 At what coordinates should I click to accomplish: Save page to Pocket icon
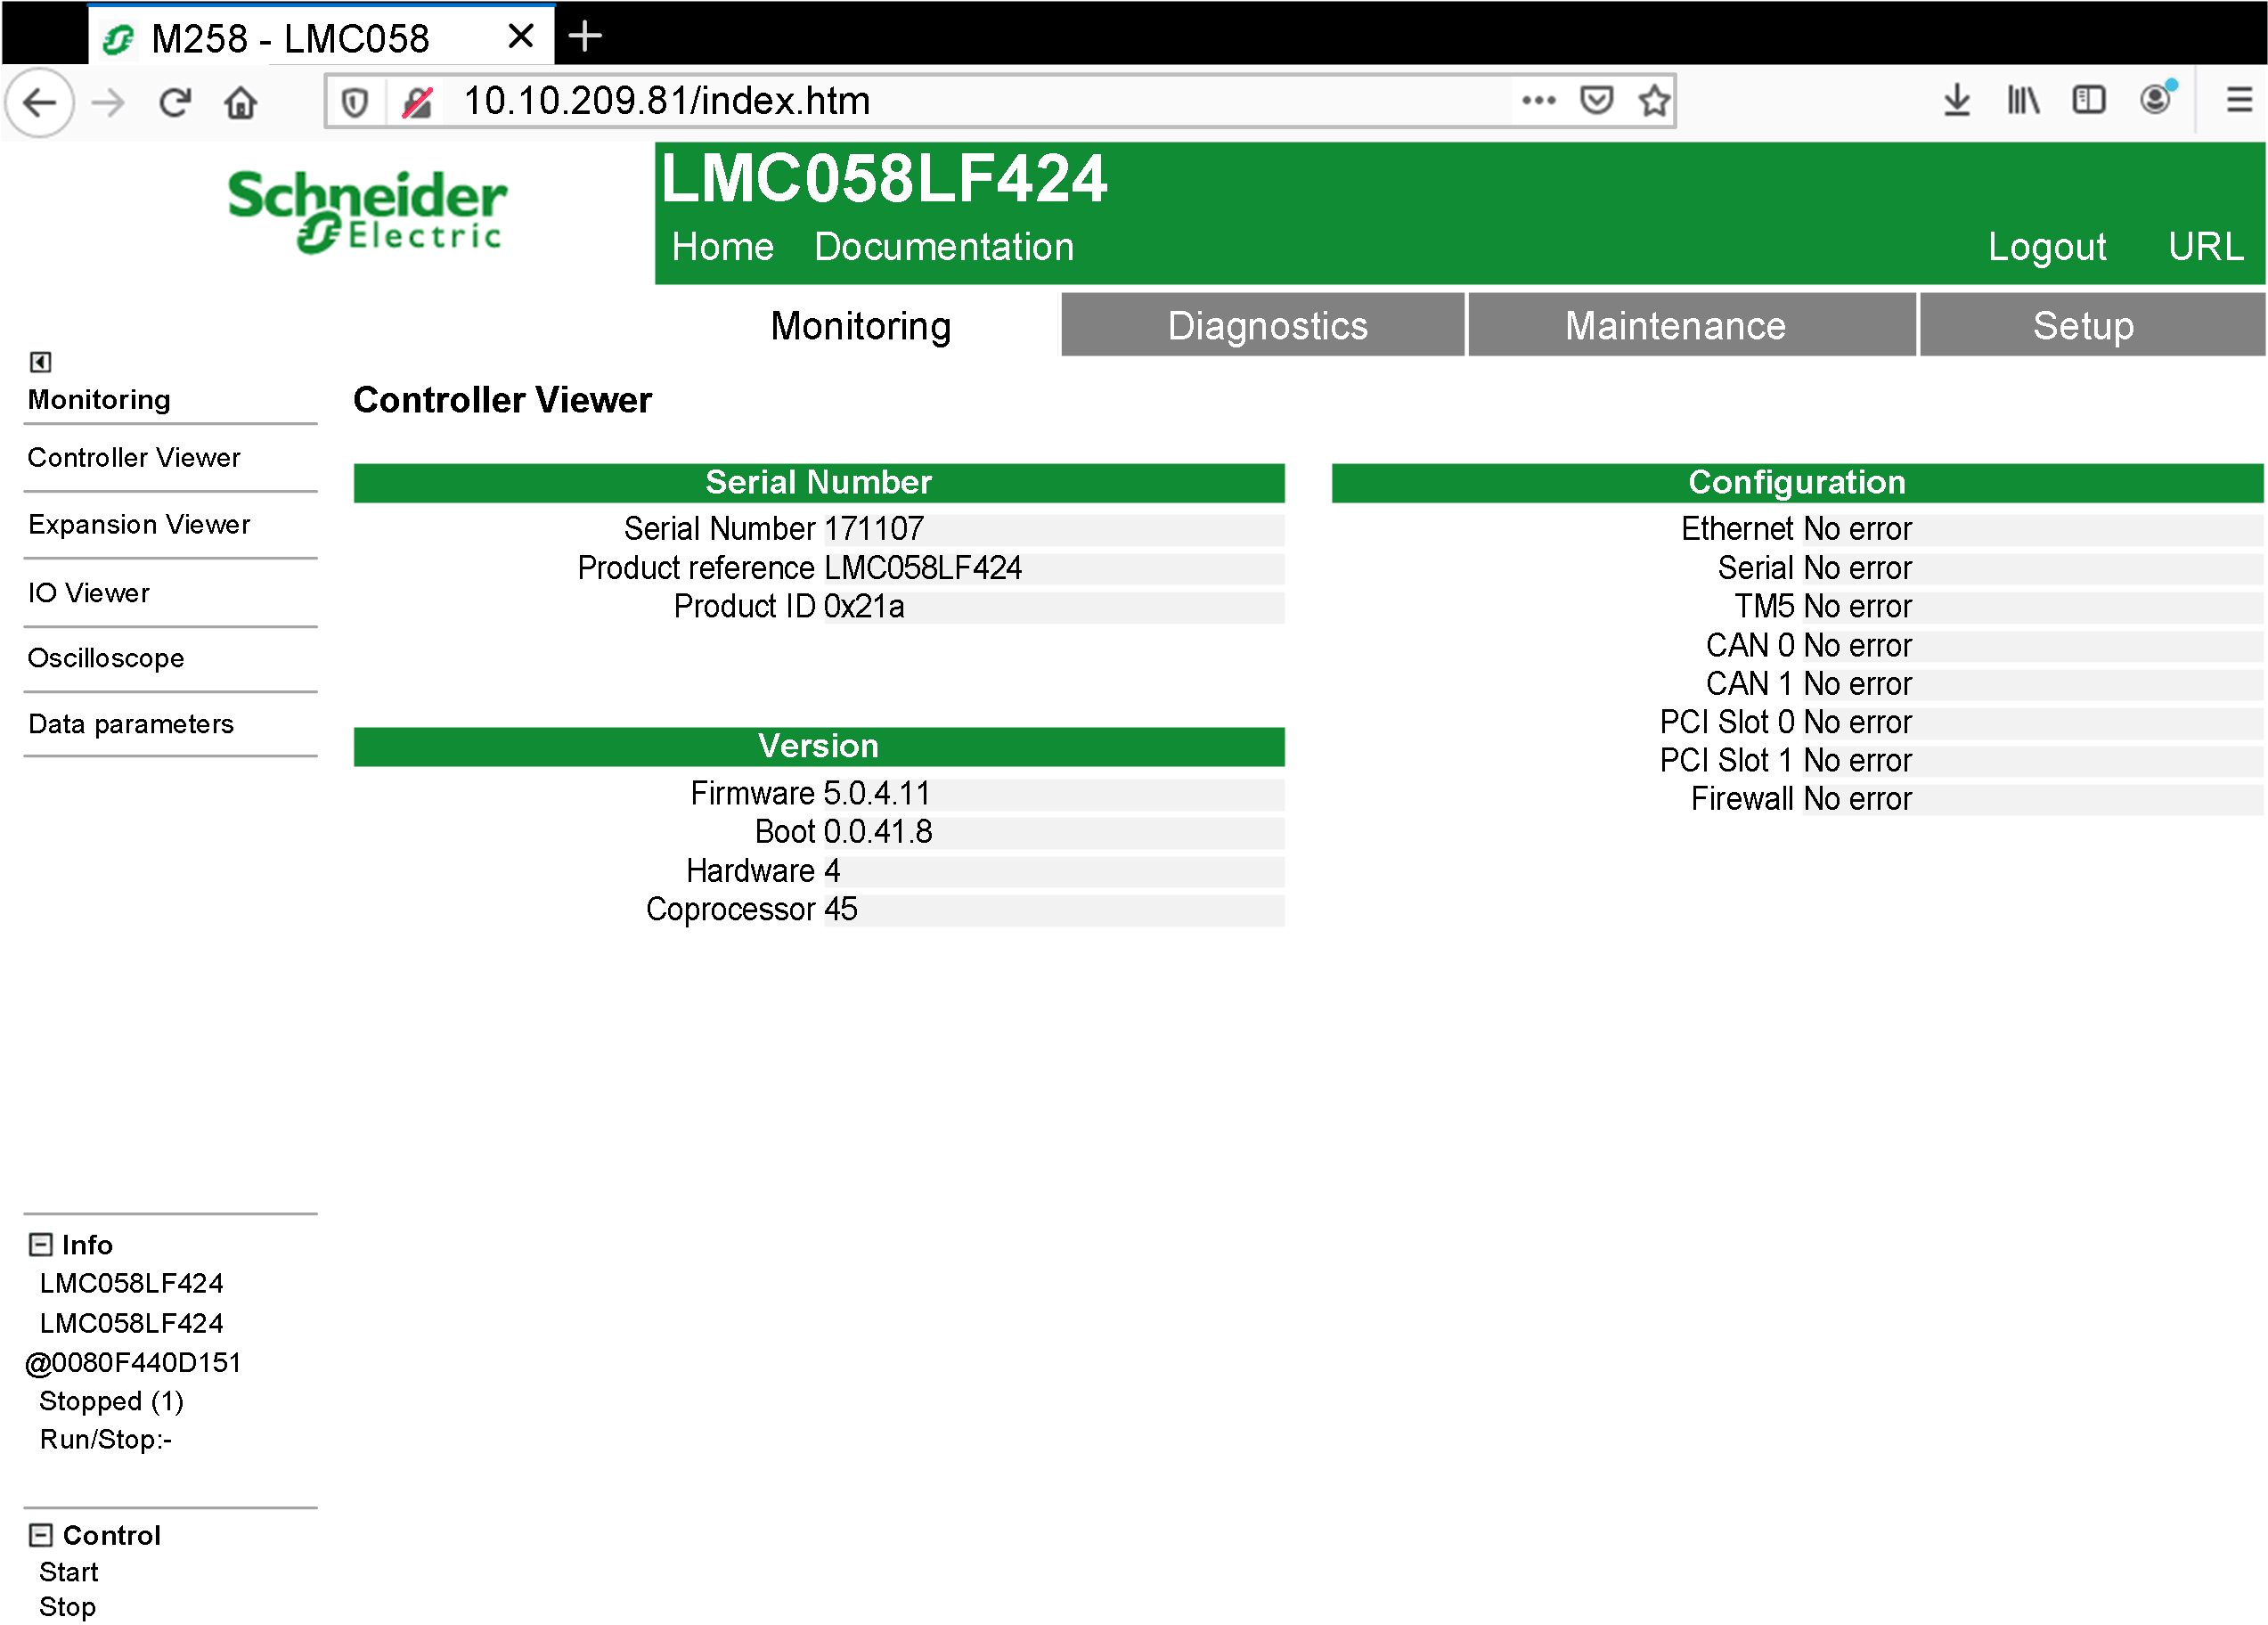pyautogui.click(x=1596, y=100)
